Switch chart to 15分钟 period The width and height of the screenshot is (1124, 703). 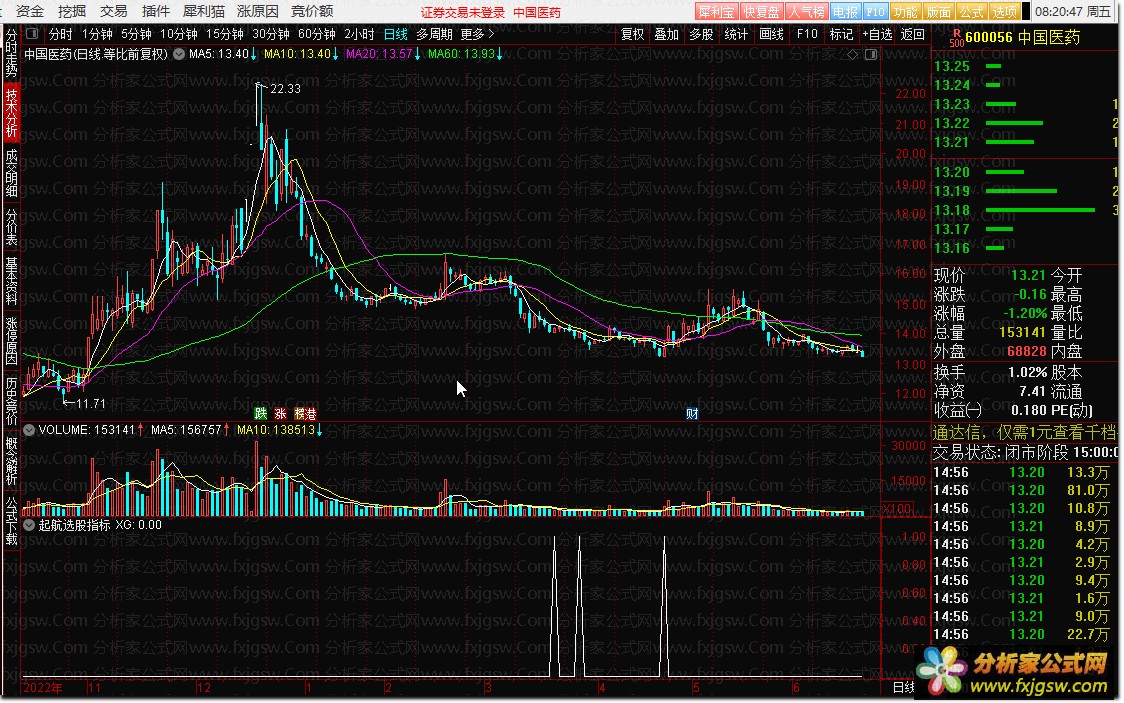click(224, 34)
